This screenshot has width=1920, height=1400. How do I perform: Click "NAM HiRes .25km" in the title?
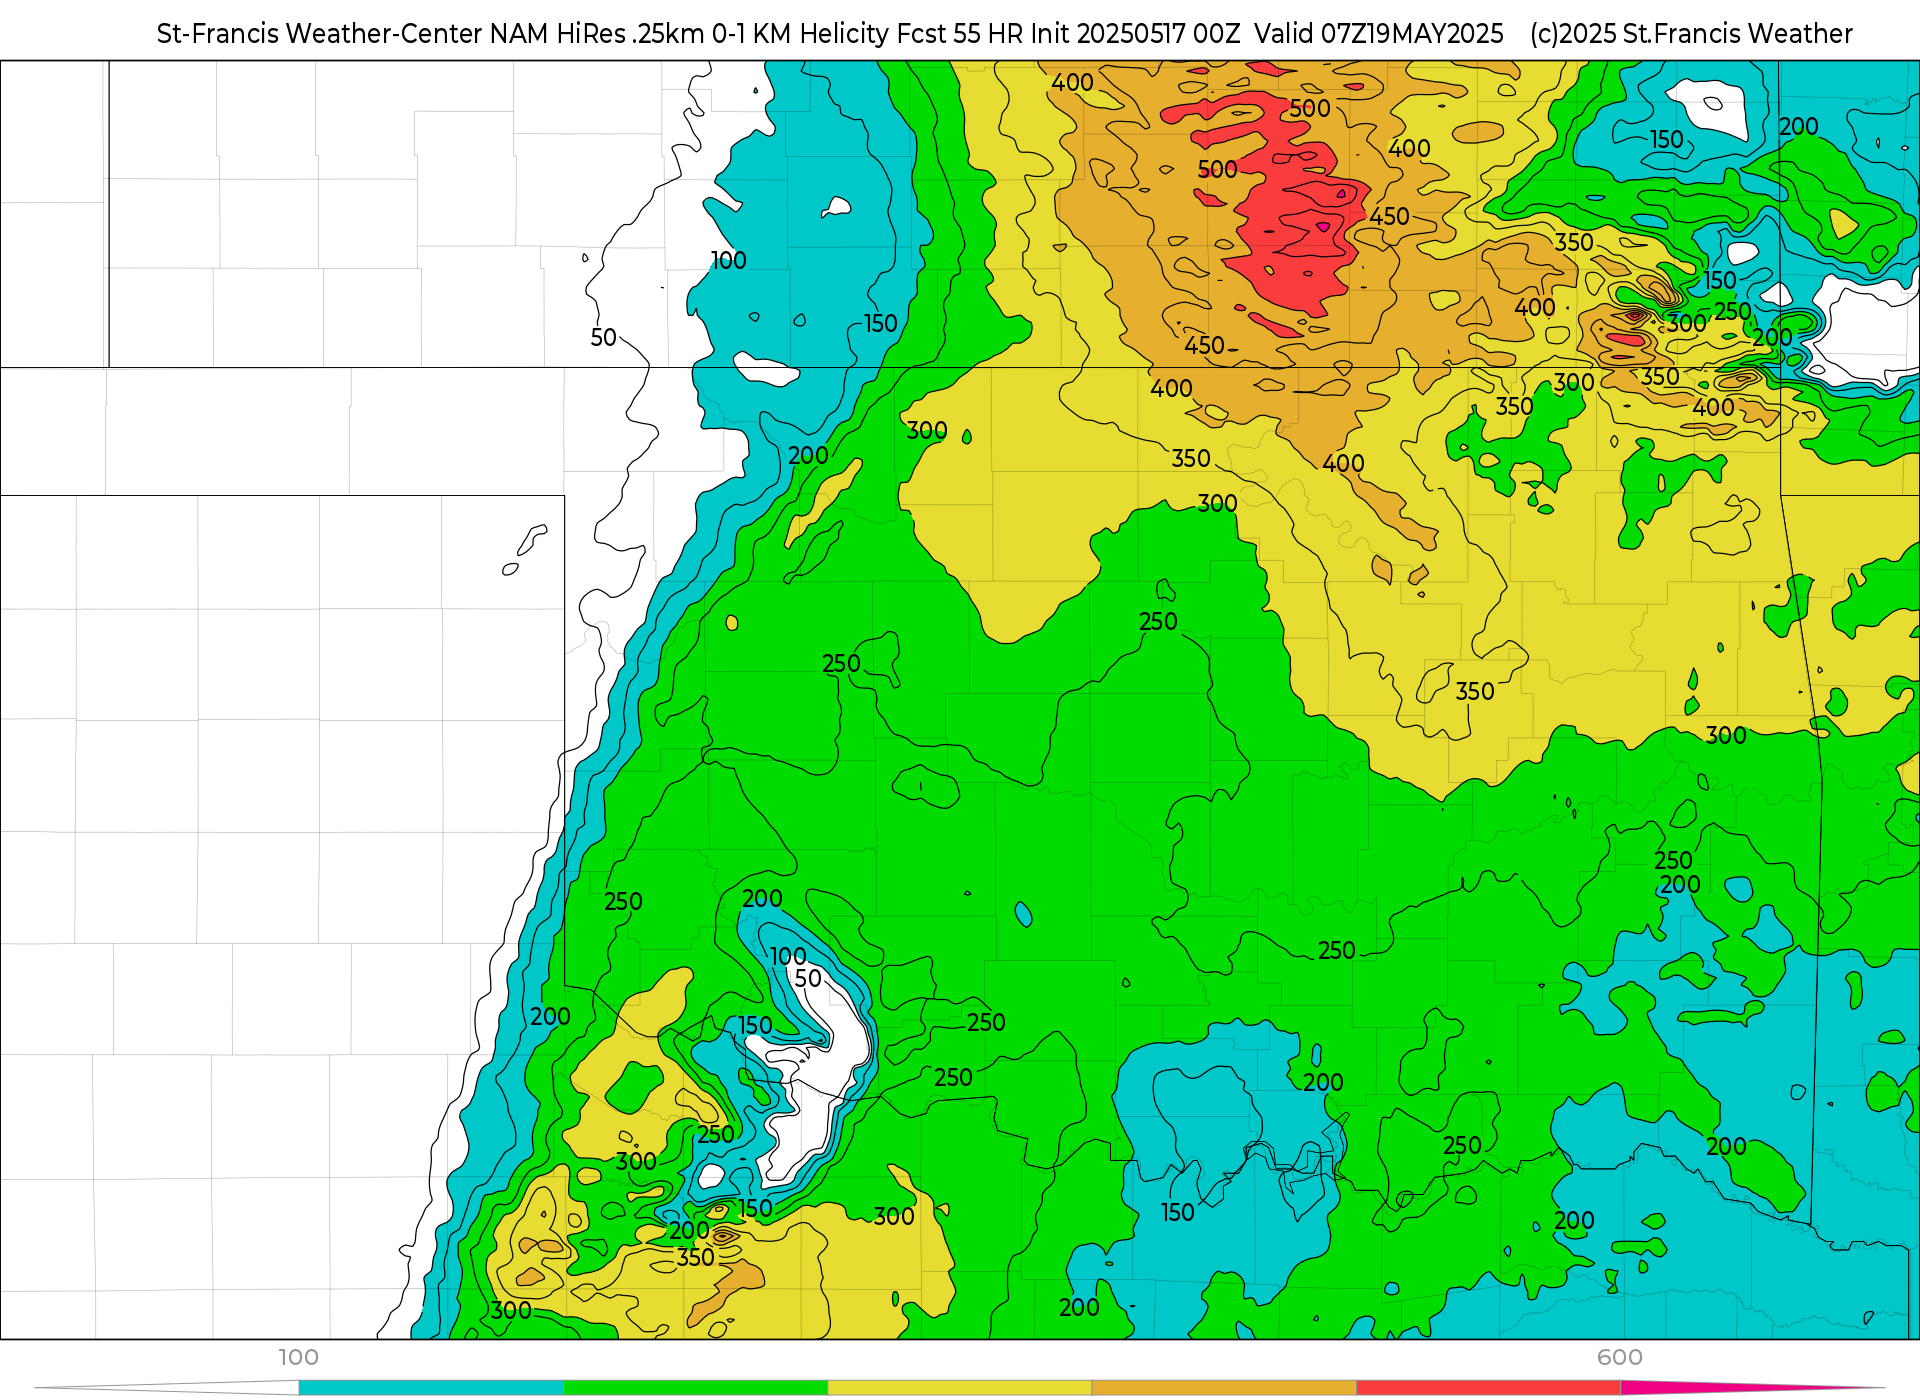click(598, 34)
